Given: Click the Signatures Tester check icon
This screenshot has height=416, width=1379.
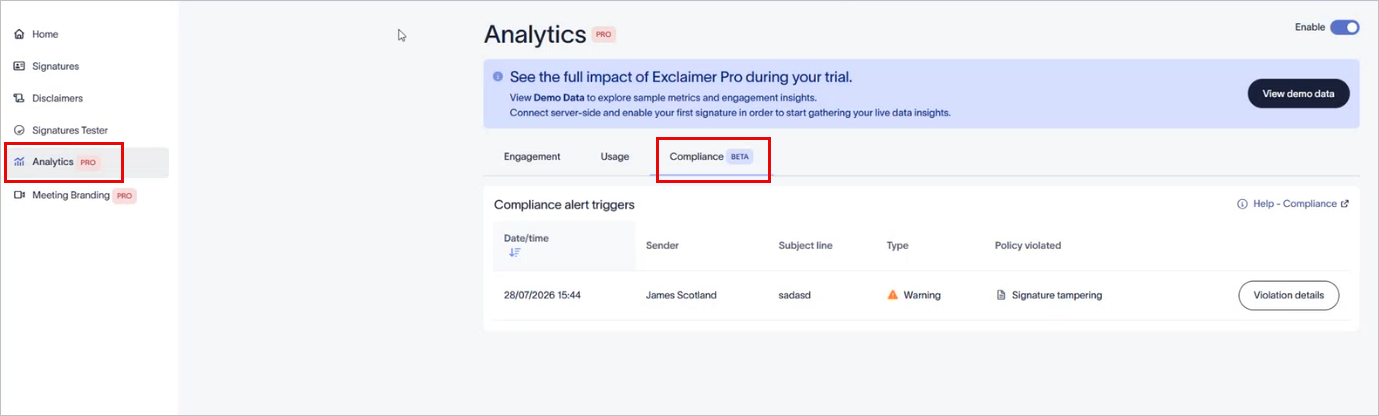Looking at the screenshot, I should tap(19, 130).
